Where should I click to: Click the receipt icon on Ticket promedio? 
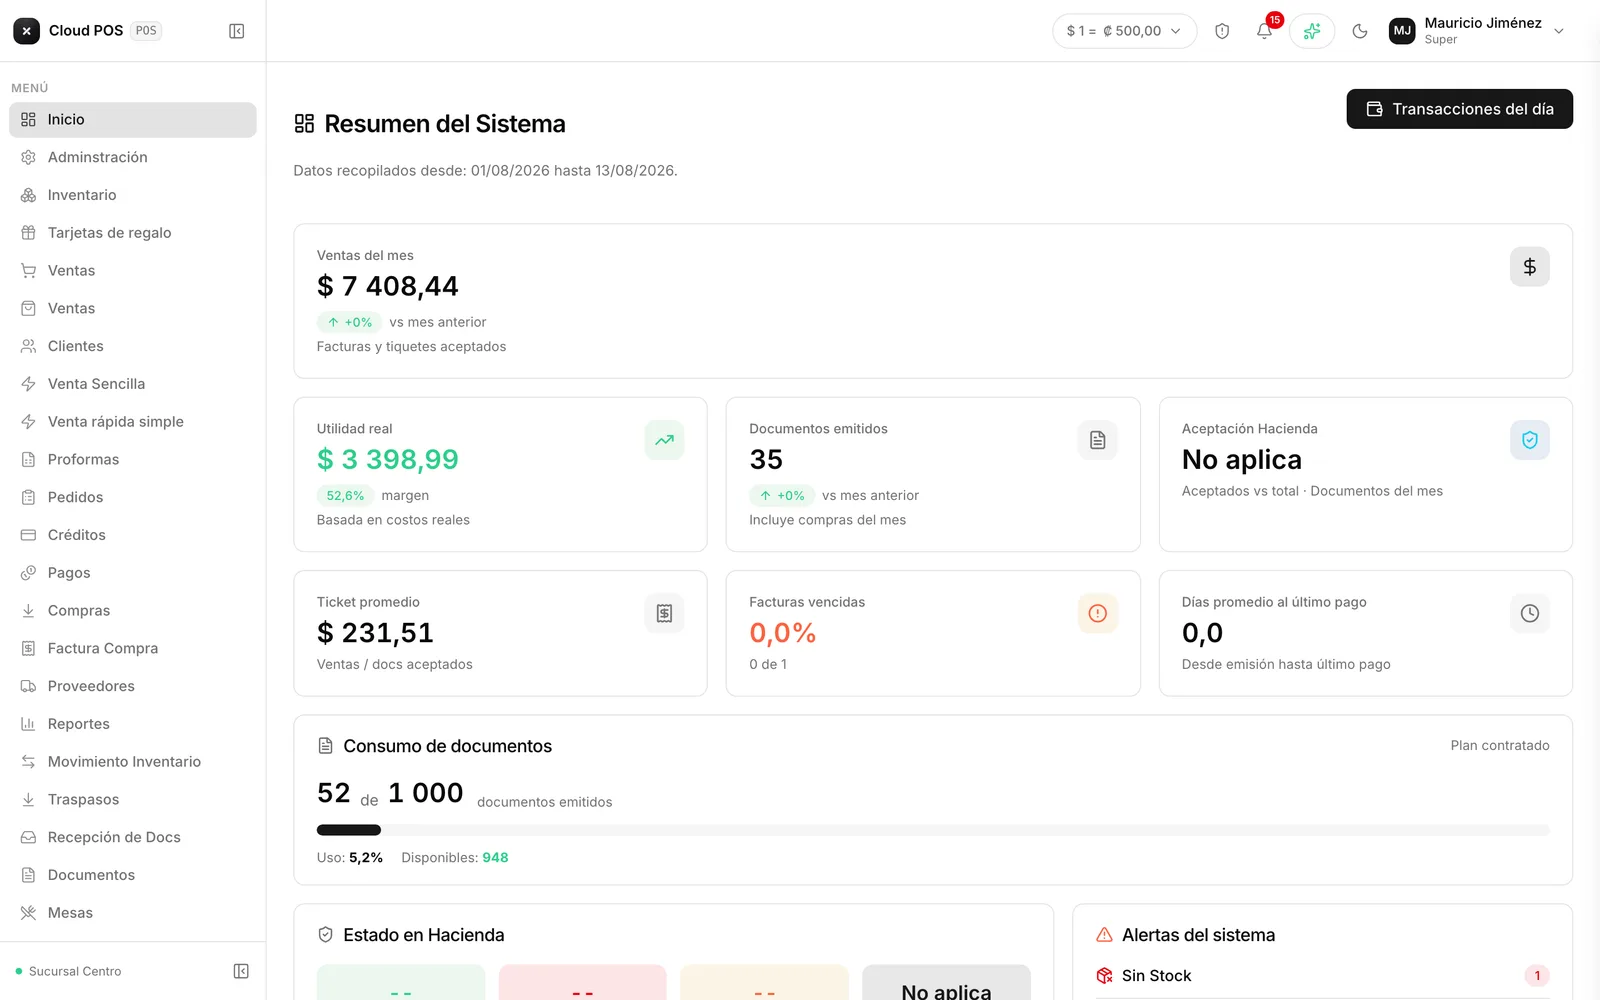click(664, 614)
